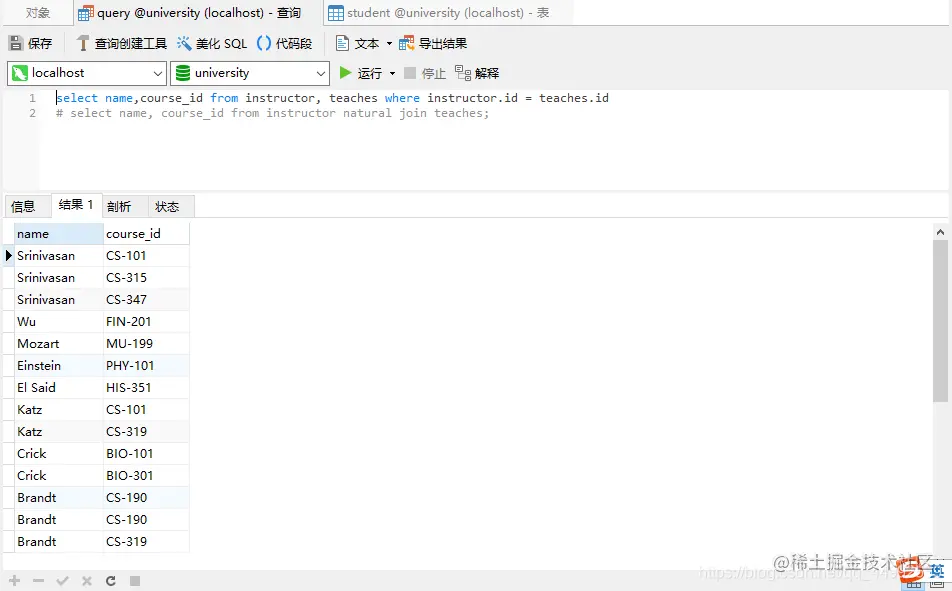The image size is (952, 591).
Task: Click the course_id column header
Action: click(146, 234)
